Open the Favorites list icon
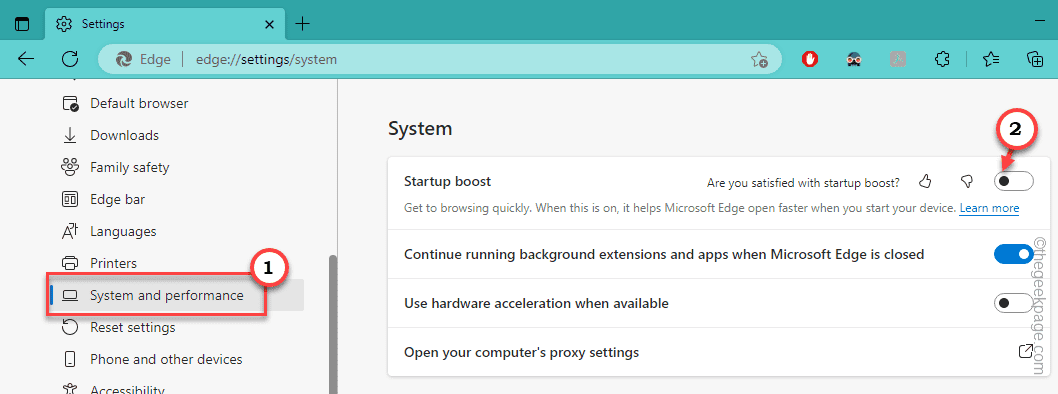The height and width of the screenshot is (394, 1058). (991, 59)
